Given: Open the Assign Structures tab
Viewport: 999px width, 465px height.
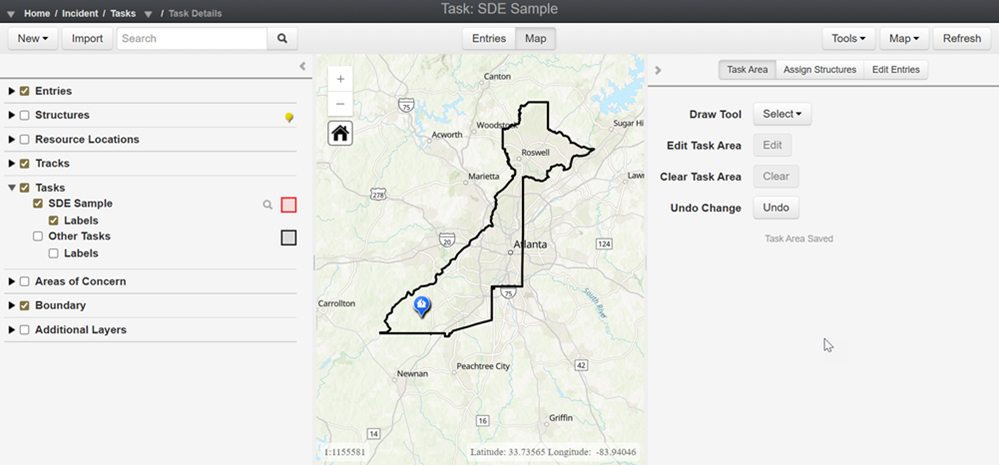Looking at the screenshot, I should coord(820,70).
